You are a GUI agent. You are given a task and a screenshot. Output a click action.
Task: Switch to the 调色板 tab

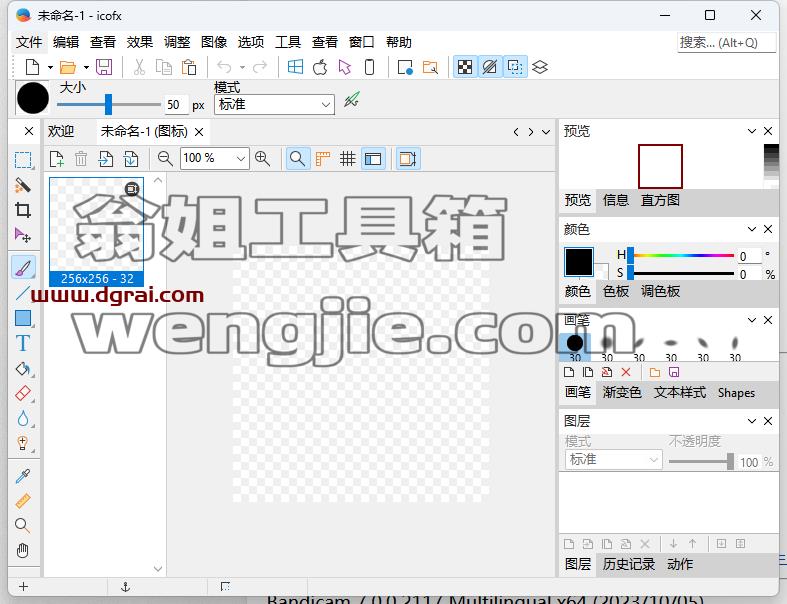point(660,291)
